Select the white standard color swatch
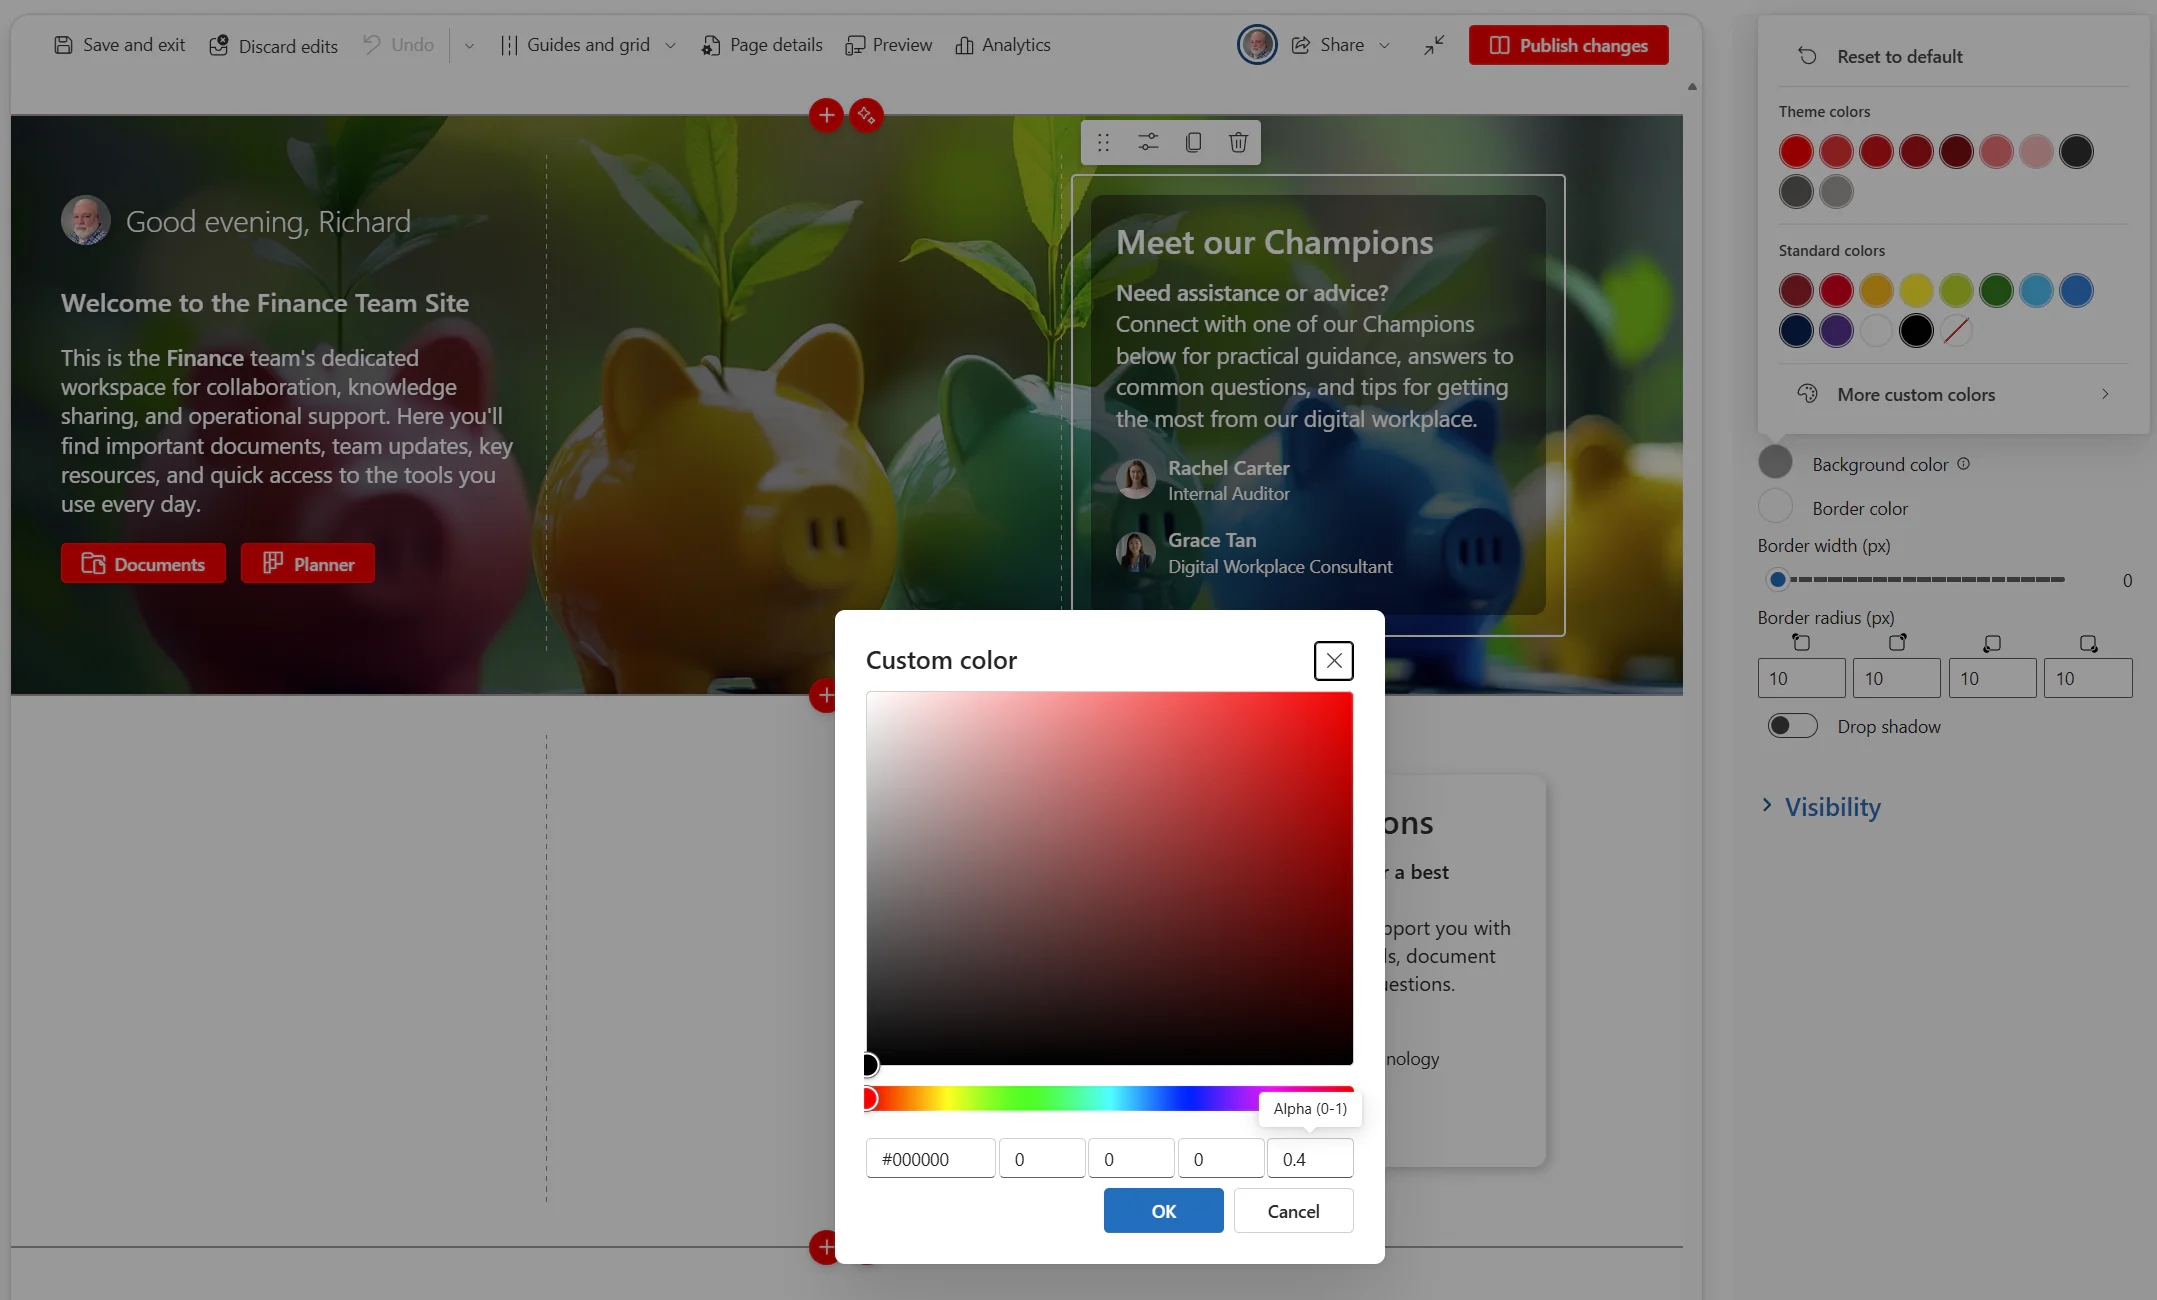This screenshot has height=1300, width=2157. (1876, 331)
